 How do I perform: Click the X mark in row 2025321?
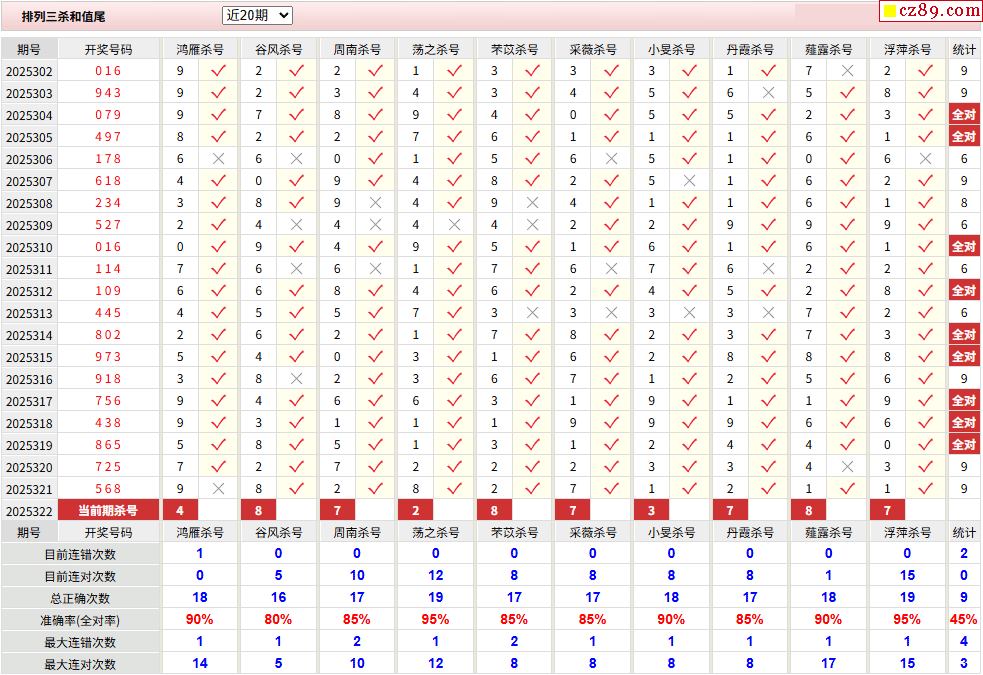pos(218,488)
